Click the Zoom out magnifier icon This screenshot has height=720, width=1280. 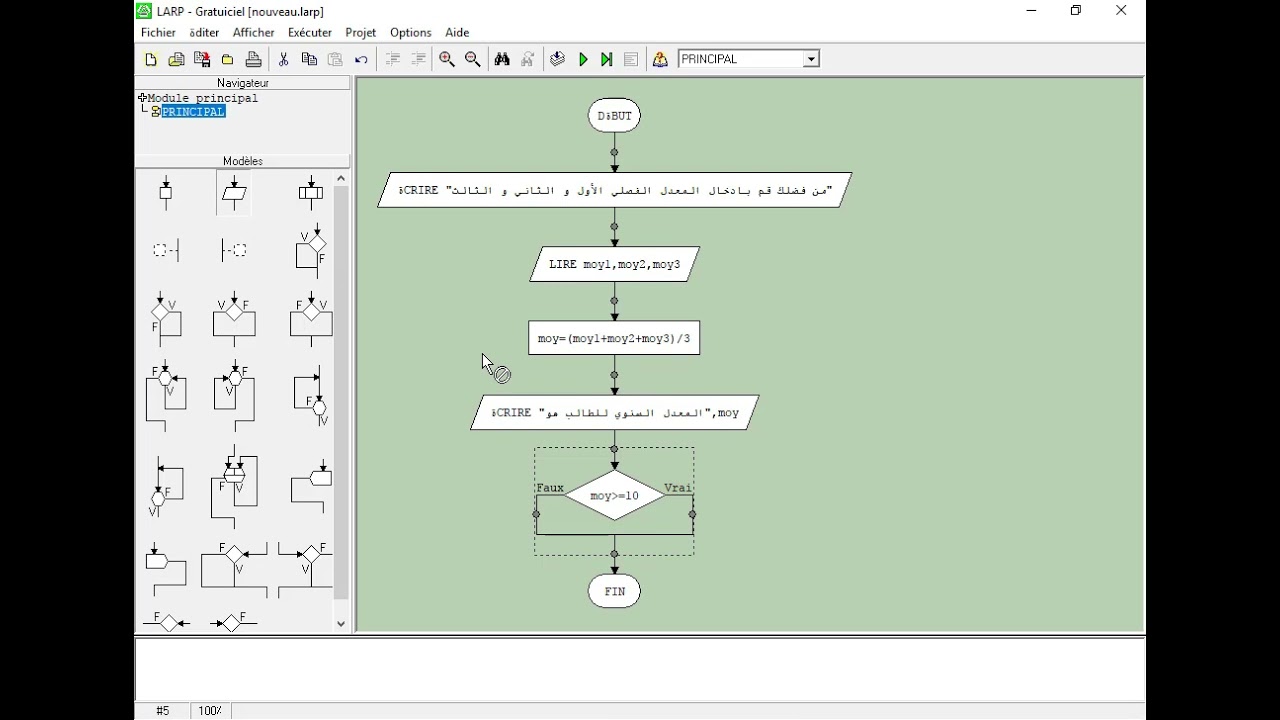point(473,59)
